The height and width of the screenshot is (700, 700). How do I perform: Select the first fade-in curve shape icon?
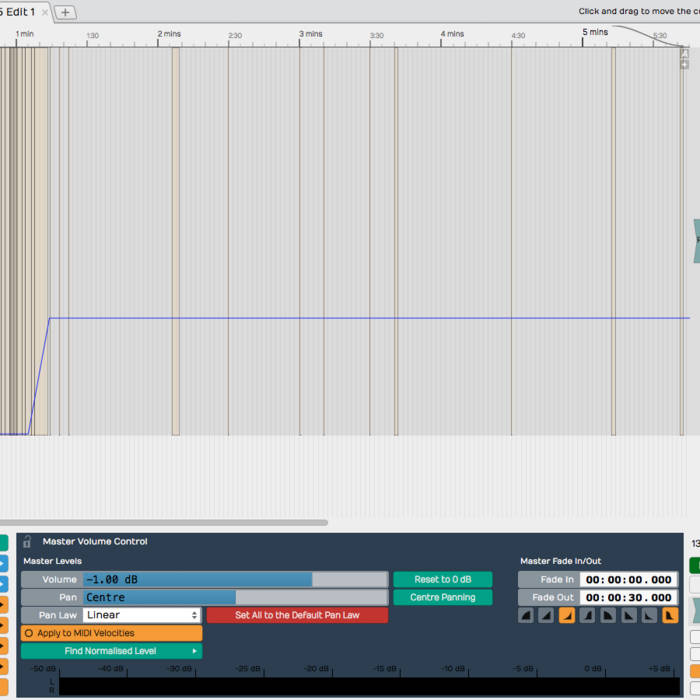pos(526,615)
